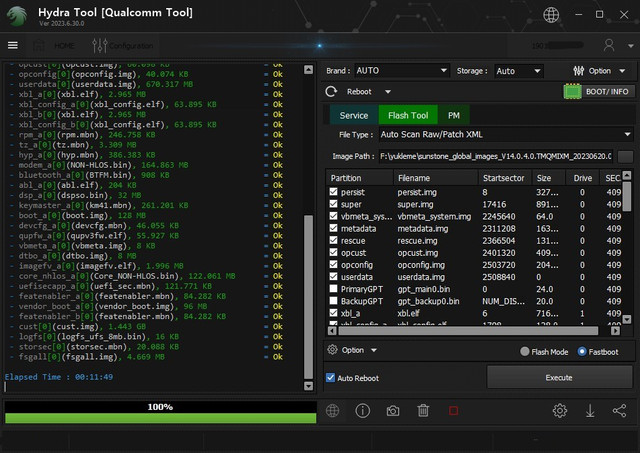Click the table horizontal scroll right arrow
Viewport: 640px width, 453px height.
[615, 331]
